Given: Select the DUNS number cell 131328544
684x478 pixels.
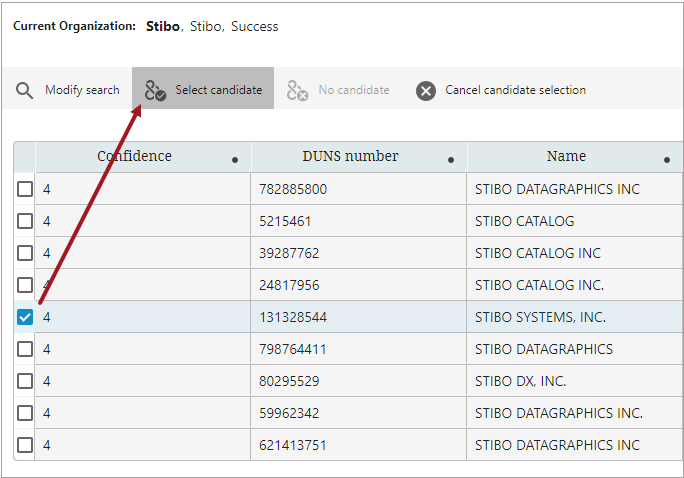Looking at the screenshot, I should (x=293, y=317).
